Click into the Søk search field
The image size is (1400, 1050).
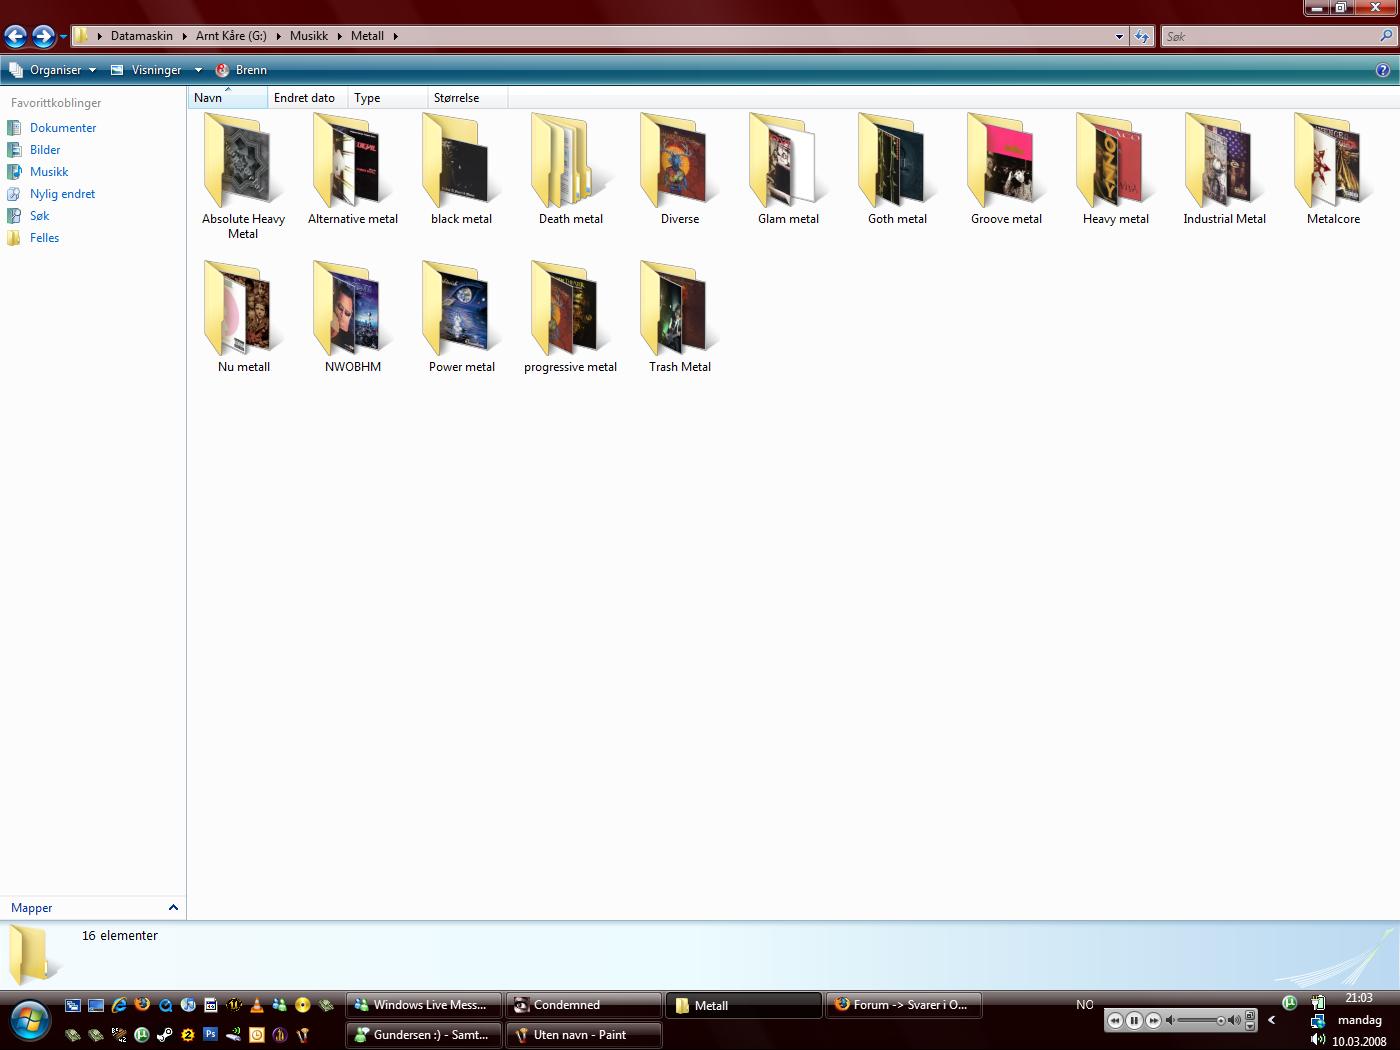tap(1270, 36)
